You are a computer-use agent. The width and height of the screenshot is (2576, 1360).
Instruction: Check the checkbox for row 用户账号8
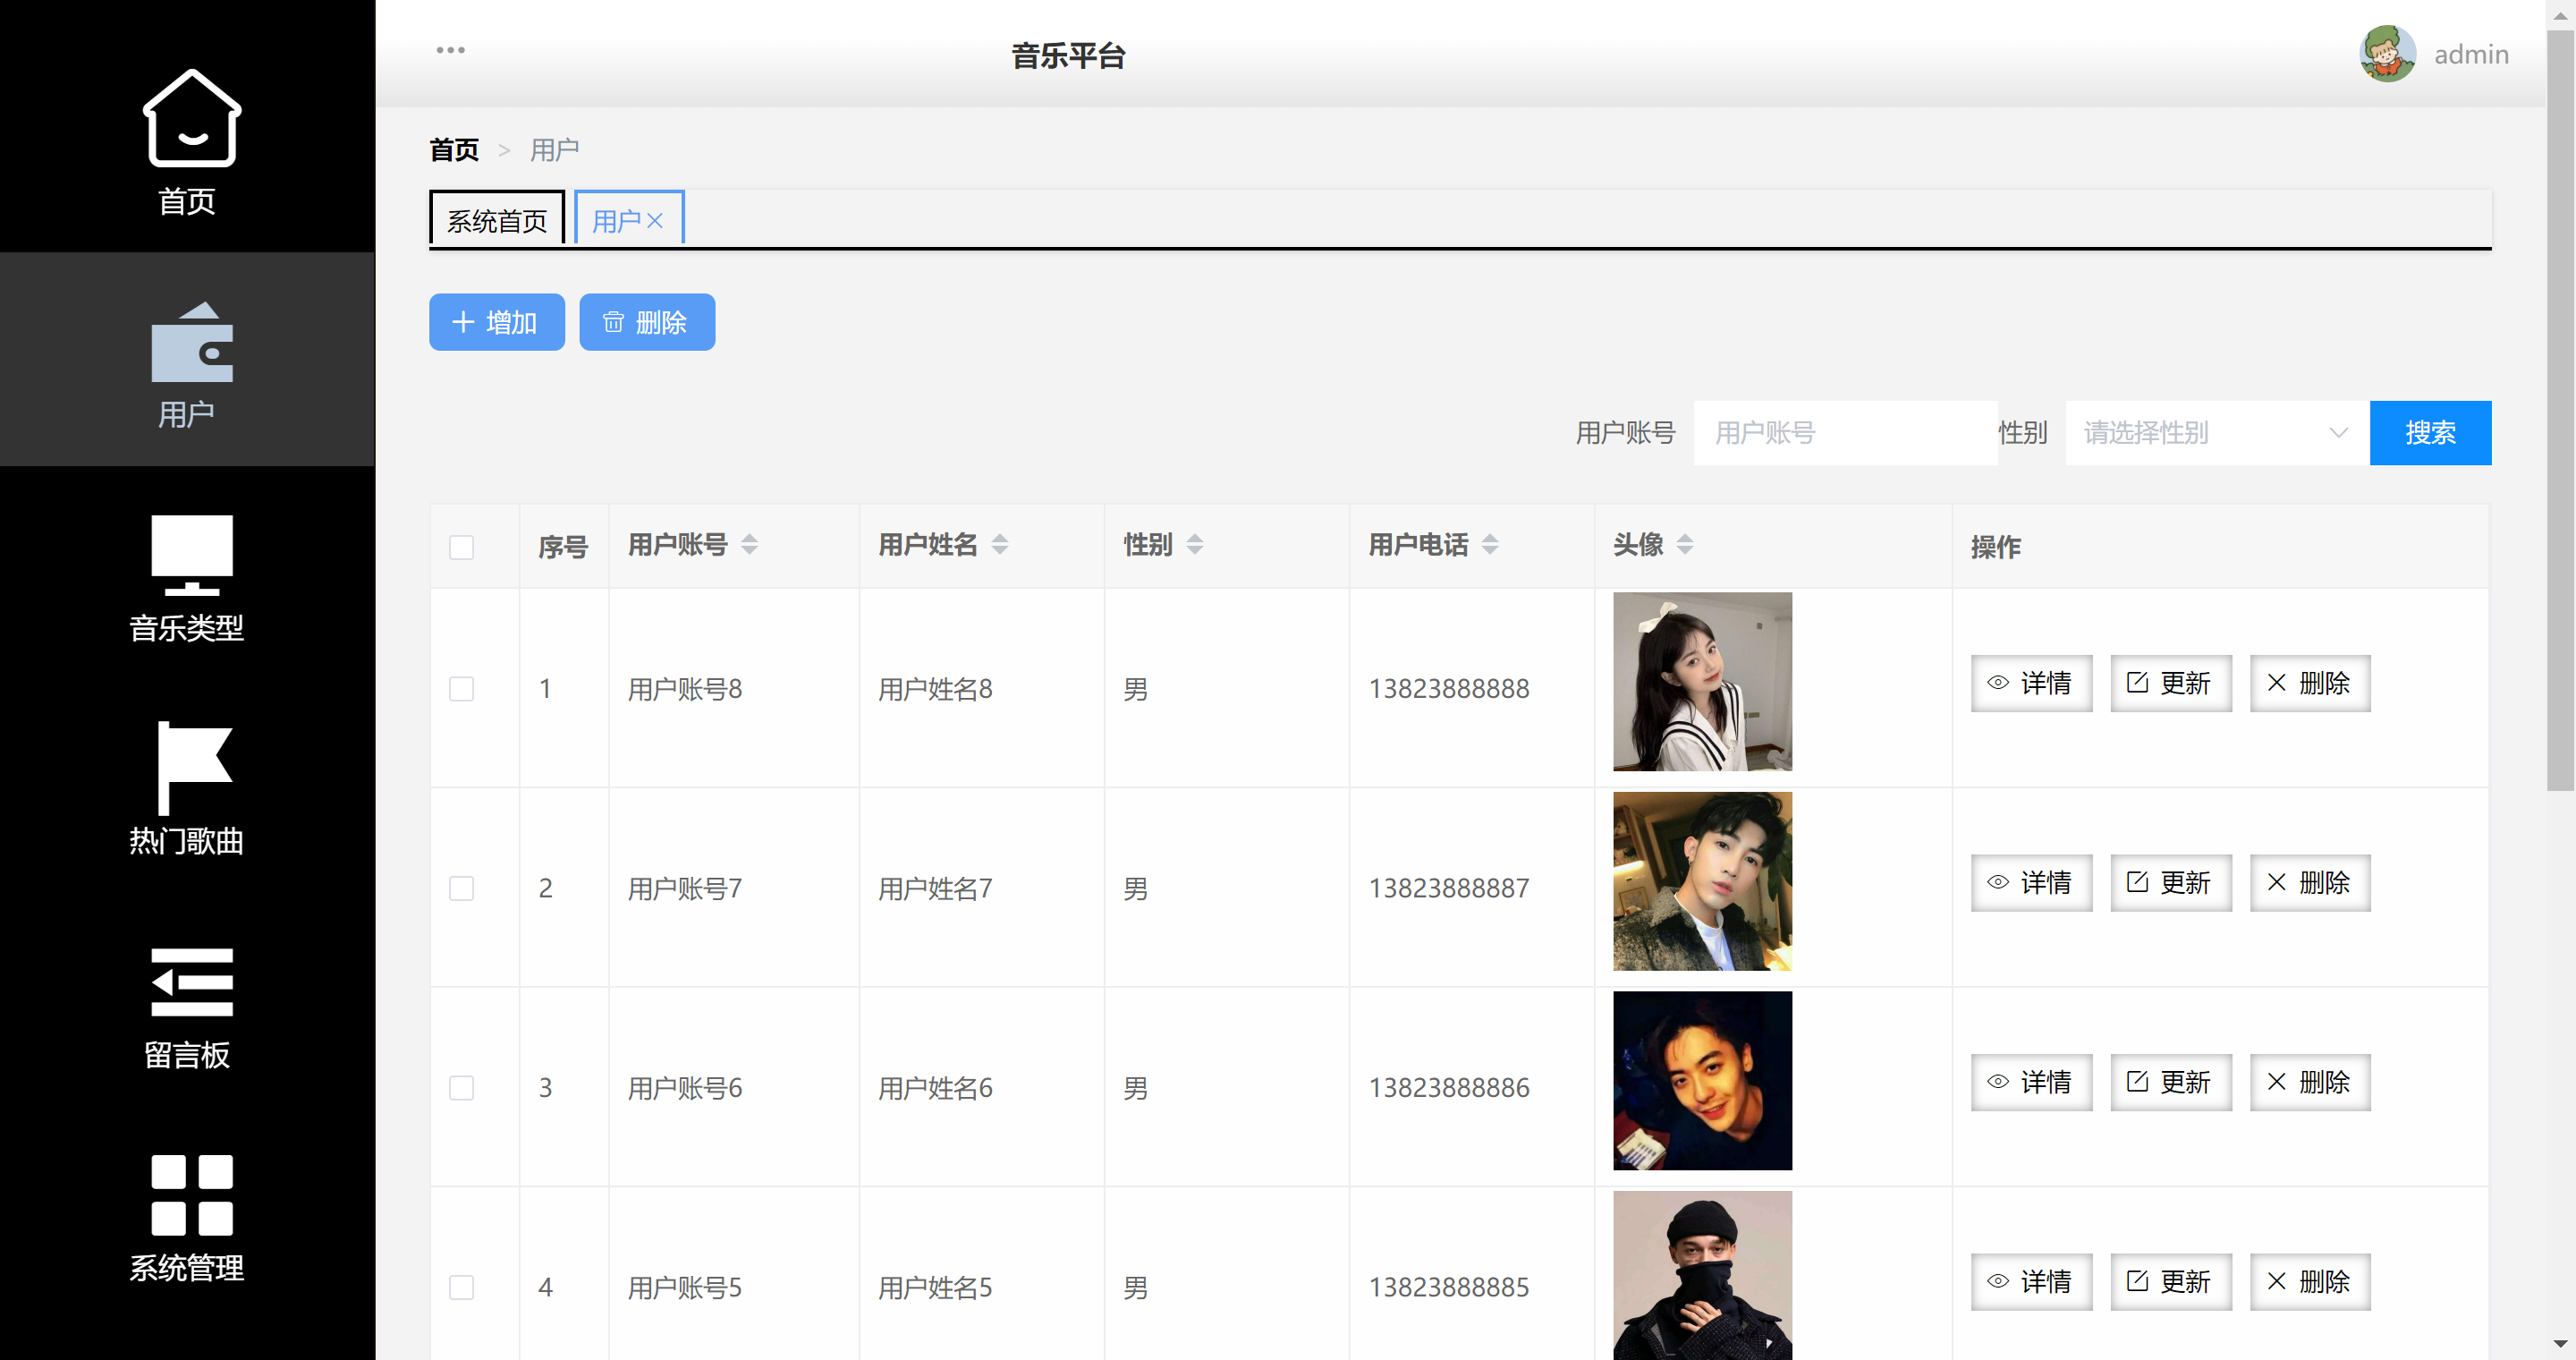461,689
